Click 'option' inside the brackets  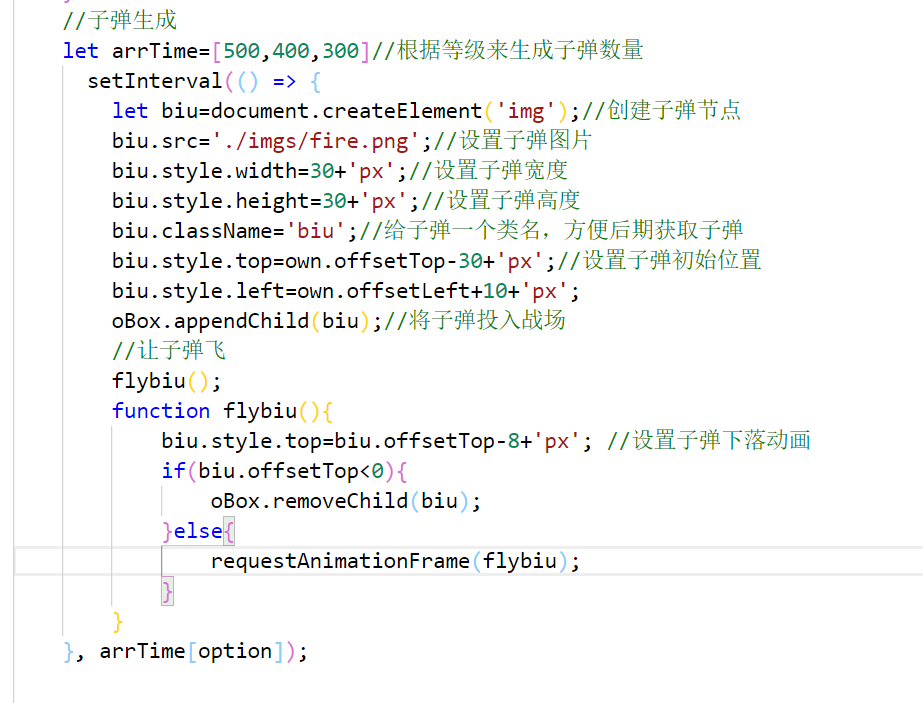point(235,651)
